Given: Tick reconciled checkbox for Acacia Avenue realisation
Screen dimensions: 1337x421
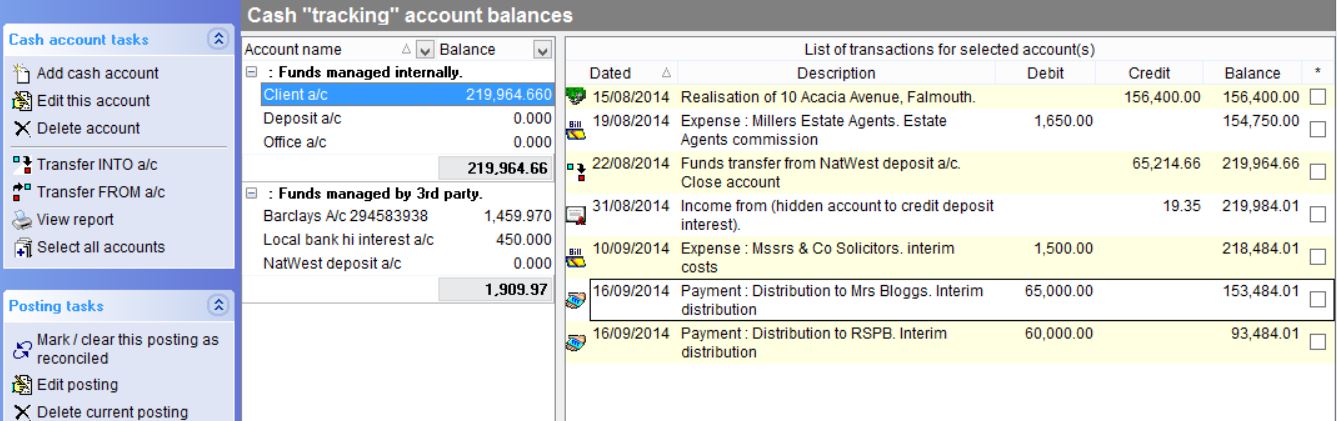Looking at the screenshot, I should 1318,97.
